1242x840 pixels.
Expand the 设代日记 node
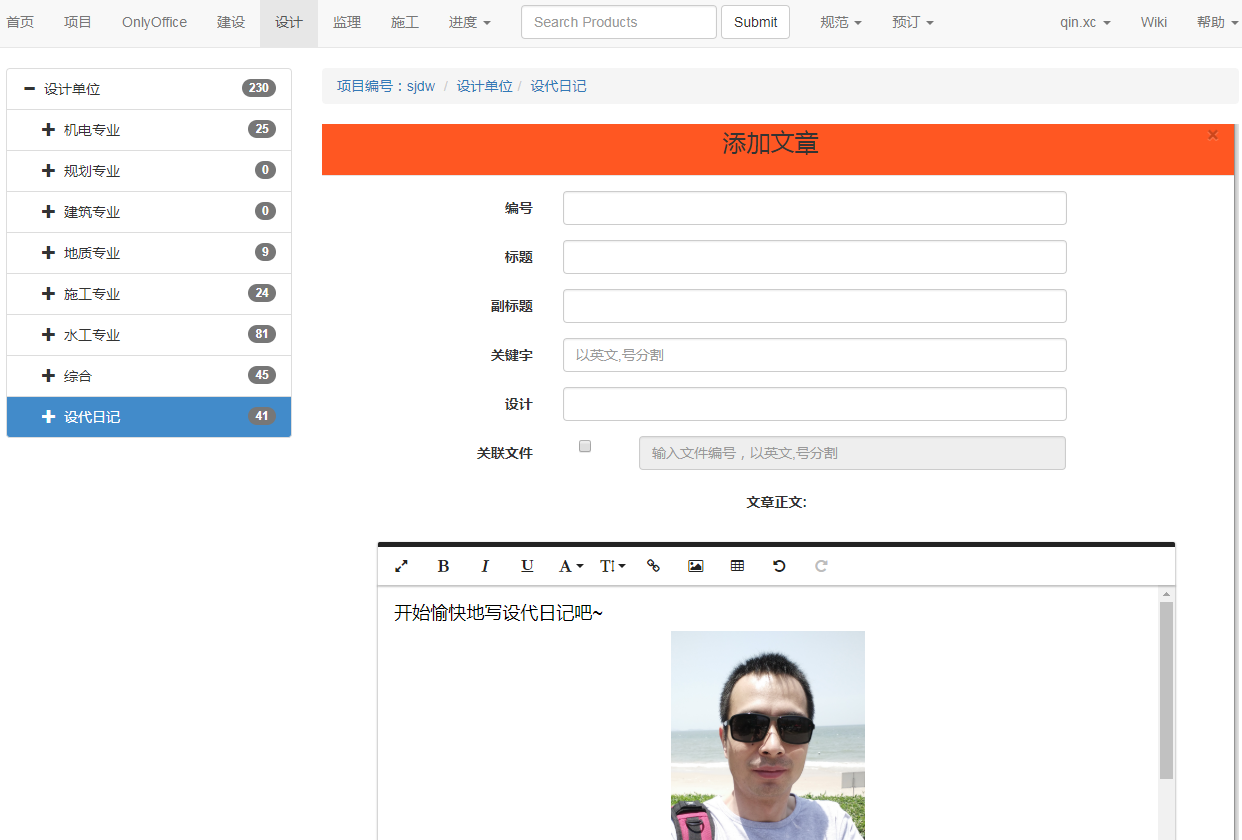pos(48,417)
